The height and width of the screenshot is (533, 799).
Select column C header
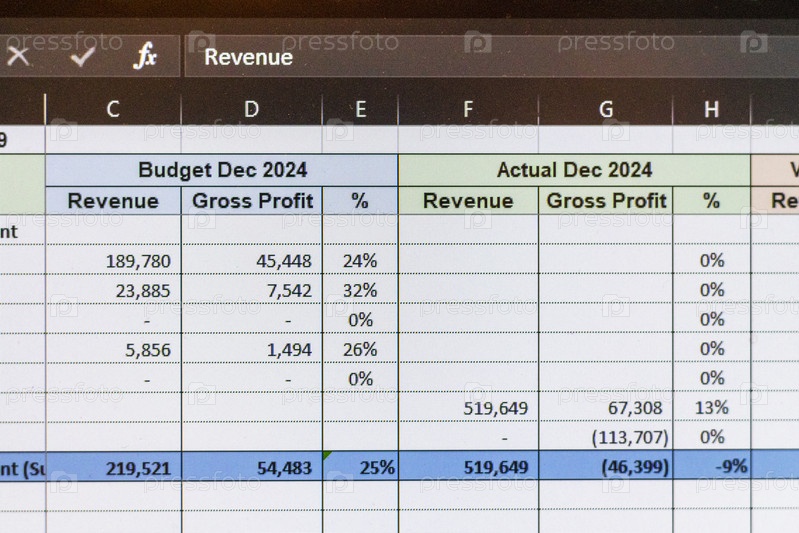[x=113, y=109]
